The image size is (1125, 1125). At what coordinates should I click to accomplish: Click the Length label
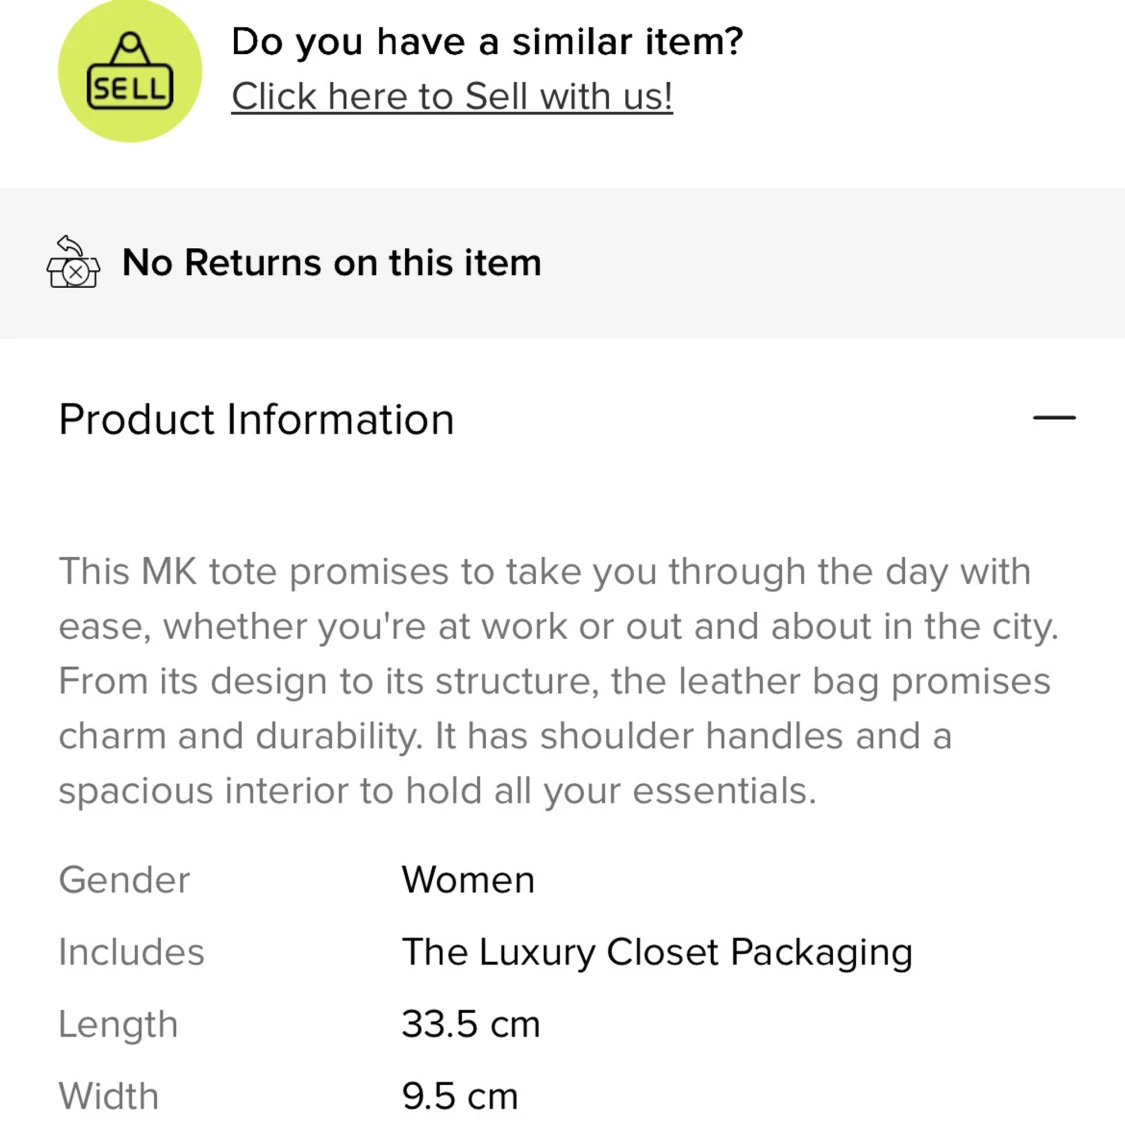(118, 1024)
